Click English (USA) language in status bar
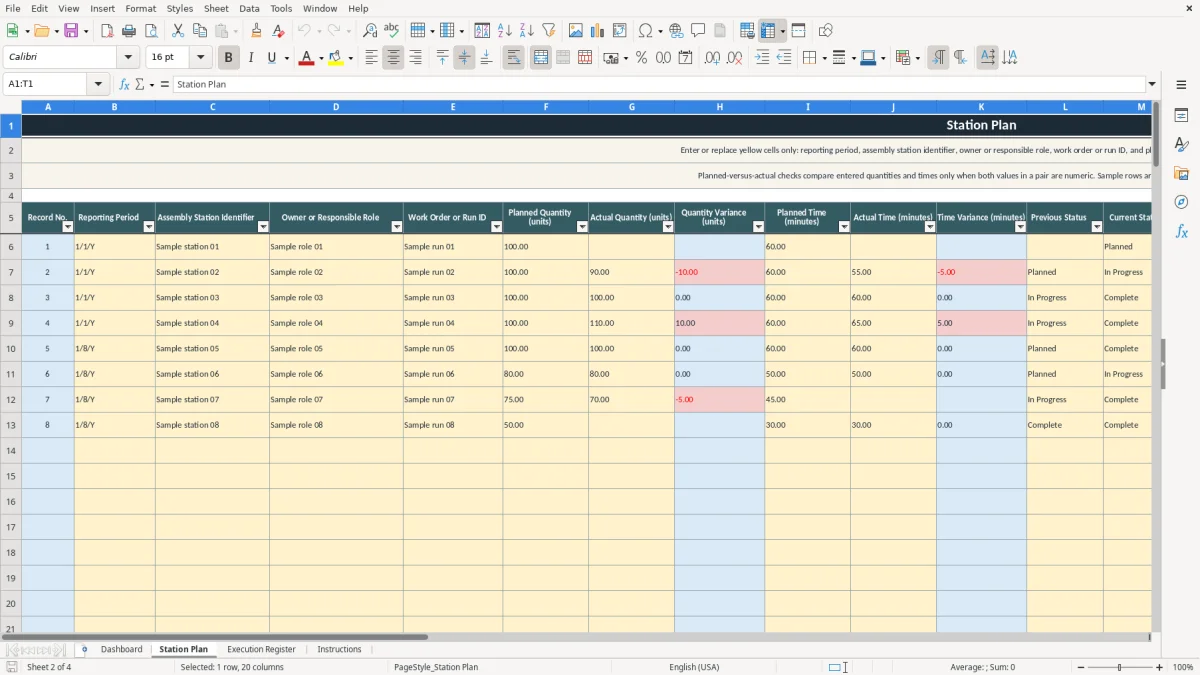This screenshot has height=675, width=1200. tap(694, 667)
